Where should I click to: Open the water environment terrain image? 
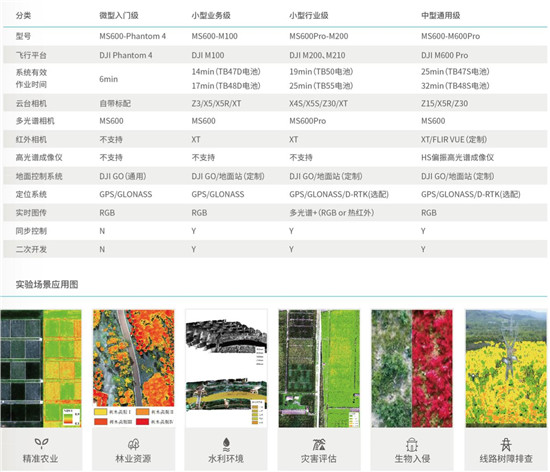point(226,368)
